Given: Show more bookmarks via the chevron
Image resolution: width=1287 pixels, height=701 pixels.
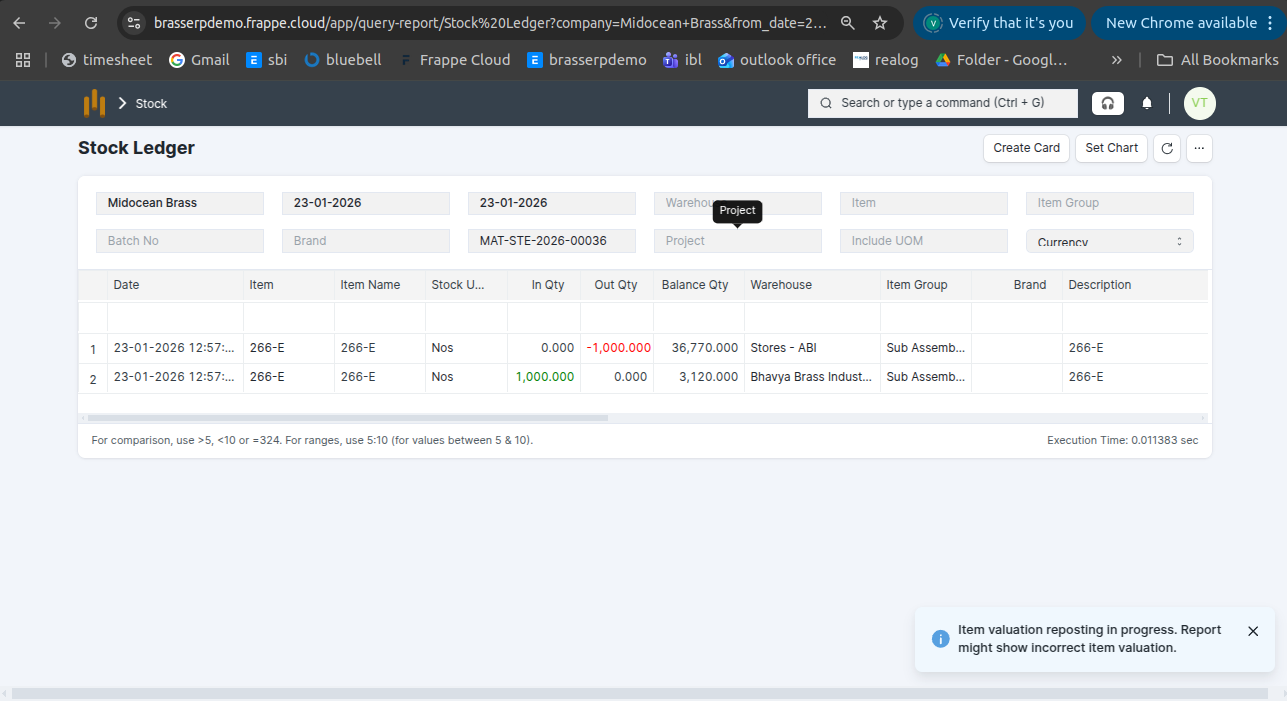Looking at the screenshot, I should coord(1116,60).
